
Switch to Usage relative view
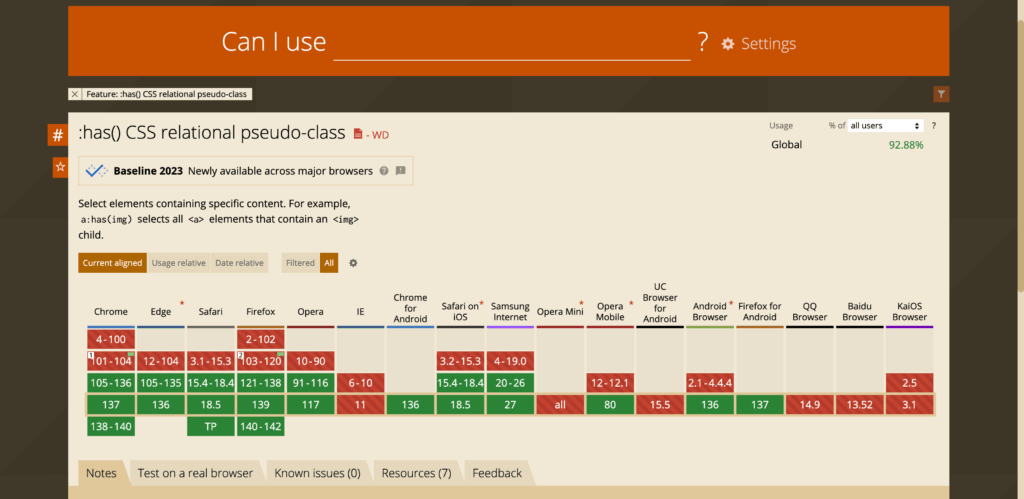[x=179, y=263]
